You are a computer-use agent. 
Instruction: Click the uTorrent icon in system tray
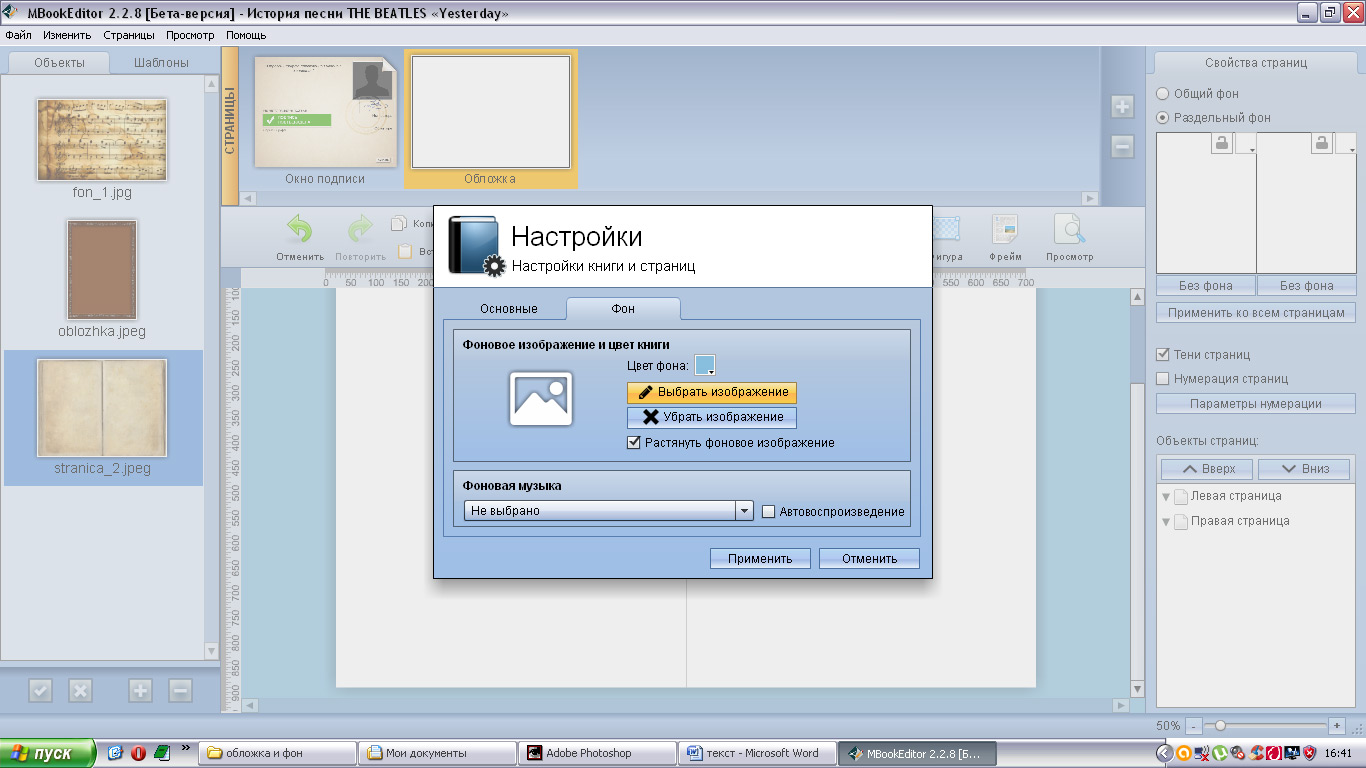pos(1220,753)
